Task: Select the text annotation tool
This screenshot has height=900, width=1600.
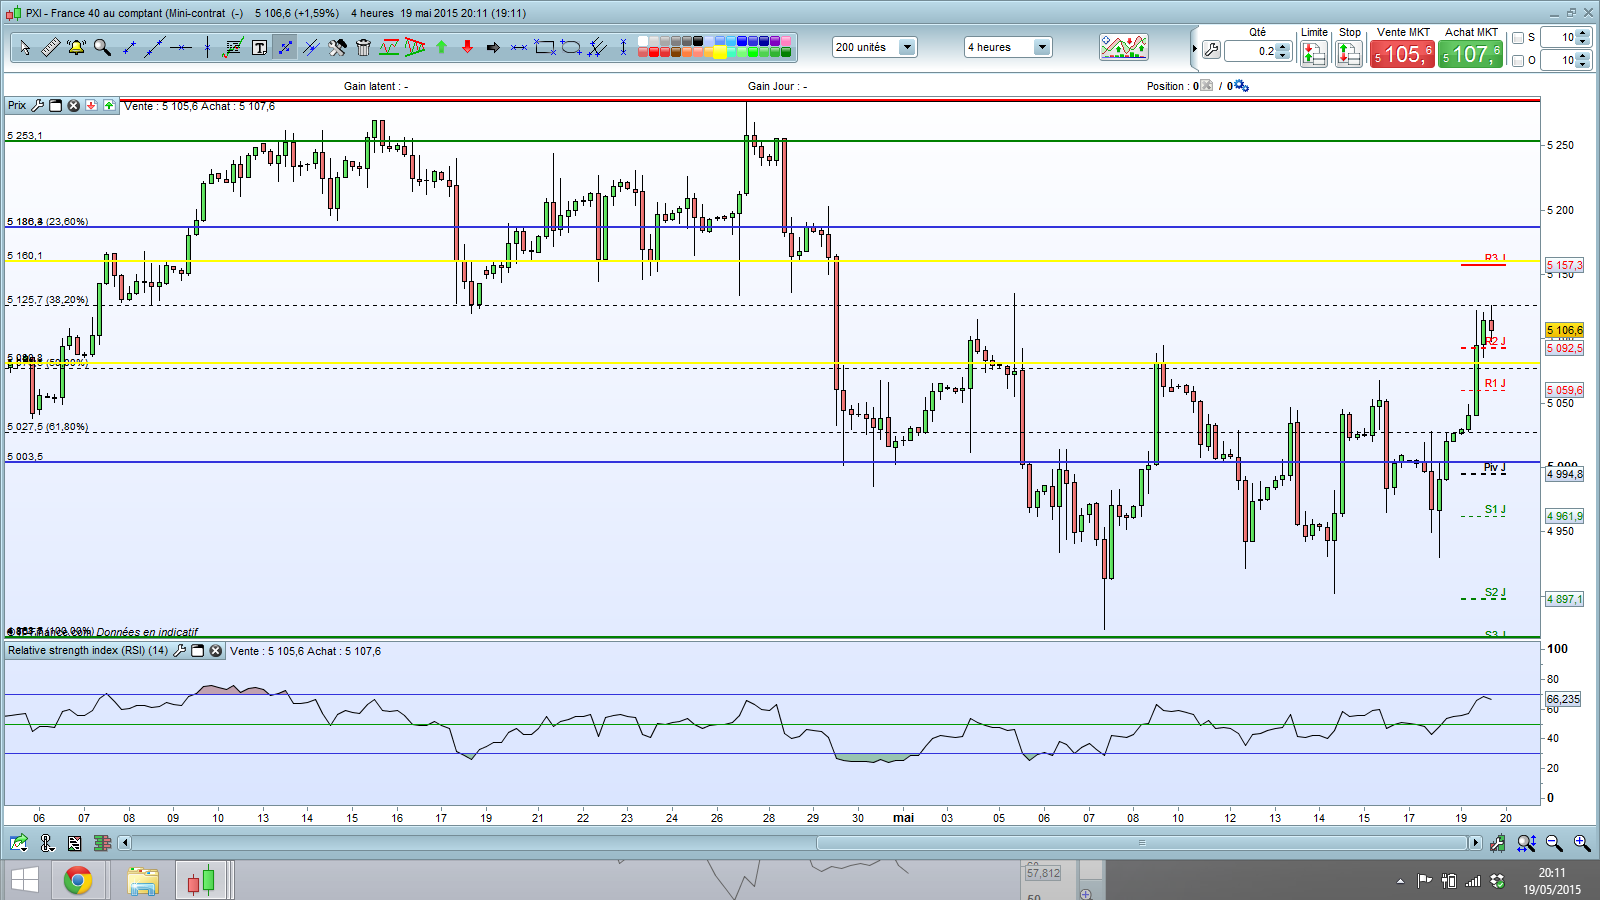Action: click(x=259, y=47)
